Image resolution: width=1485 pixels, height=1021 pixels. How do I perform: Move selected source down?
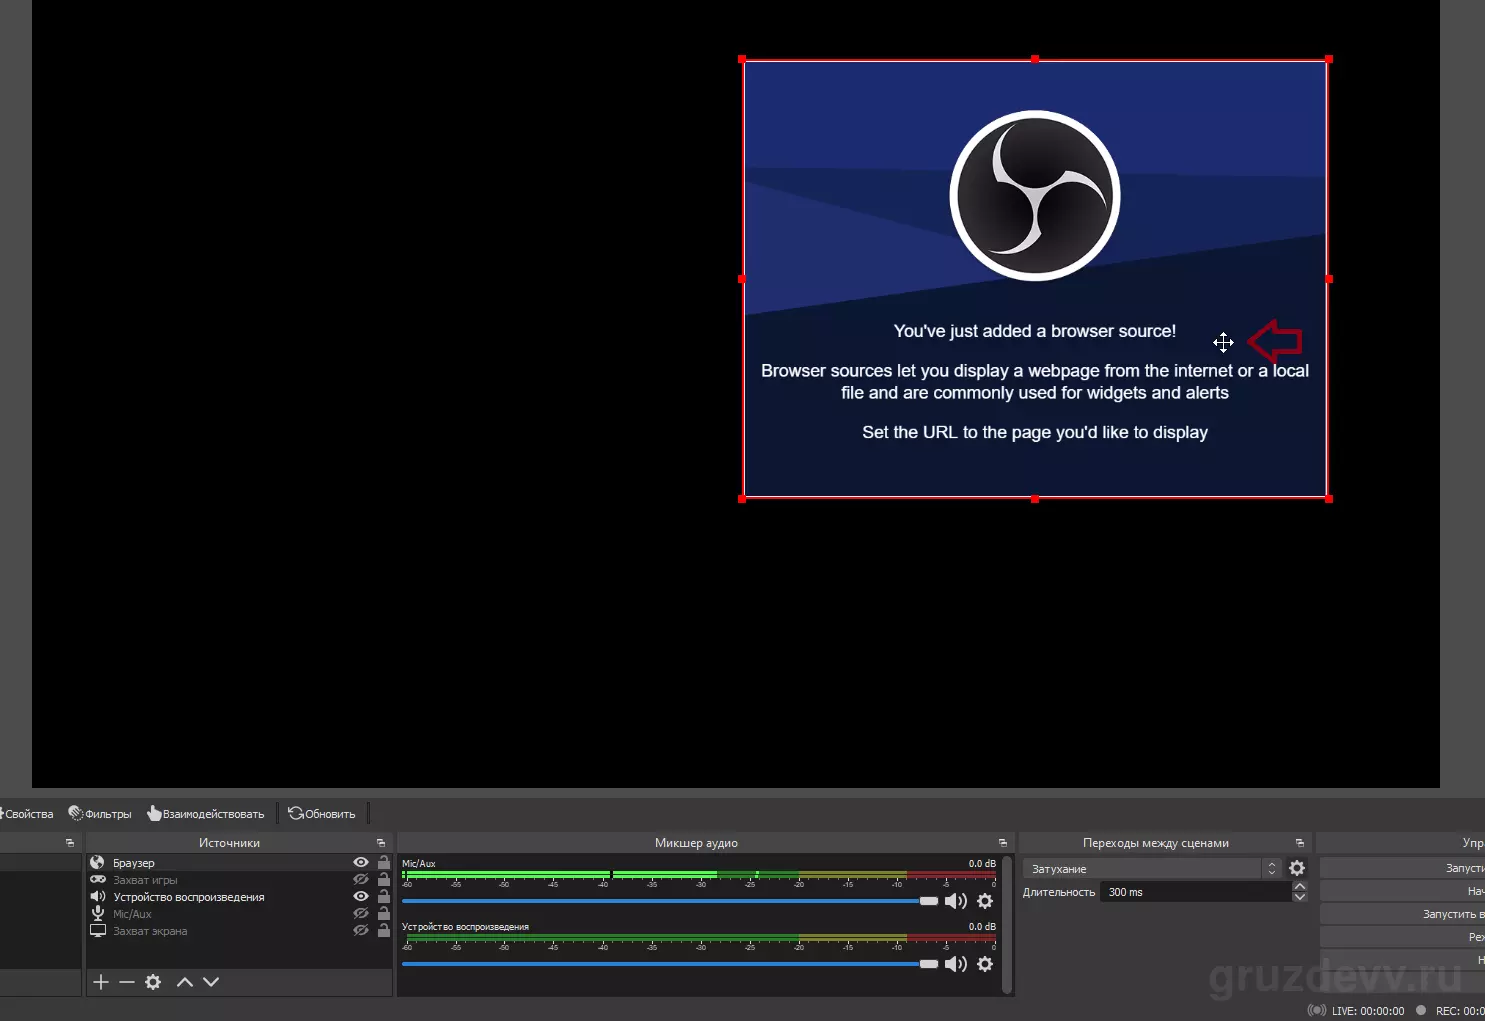coord(211,982)
